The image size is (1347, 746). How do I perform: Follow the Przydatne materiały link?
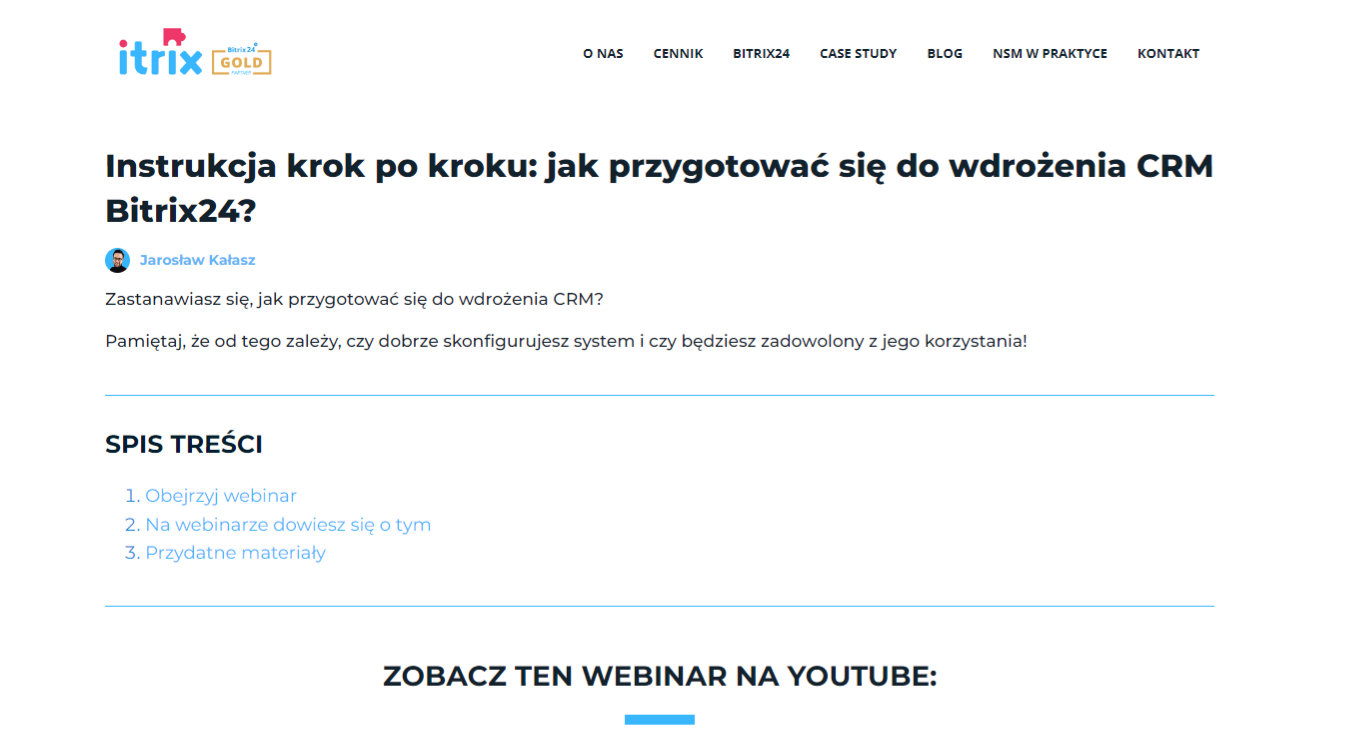234,552
